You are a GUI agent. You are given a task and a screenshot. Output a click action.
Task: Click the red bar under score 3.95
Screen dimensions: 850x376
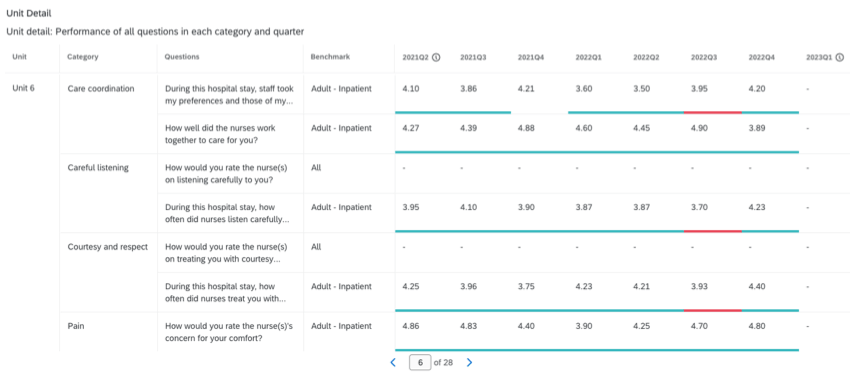(x=712, y=112)
